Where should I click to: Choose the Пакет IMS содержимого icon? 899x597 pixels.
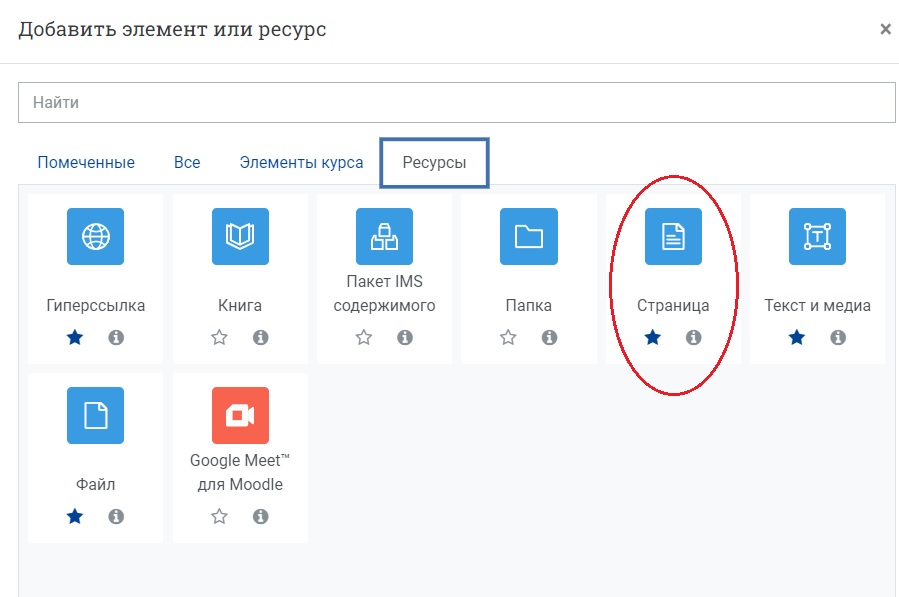point(384,236)
